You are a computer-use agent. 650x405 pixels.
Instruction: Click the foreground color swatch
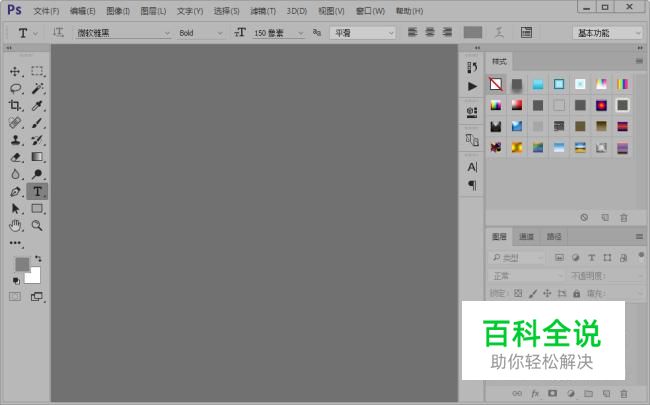[22, 264]
